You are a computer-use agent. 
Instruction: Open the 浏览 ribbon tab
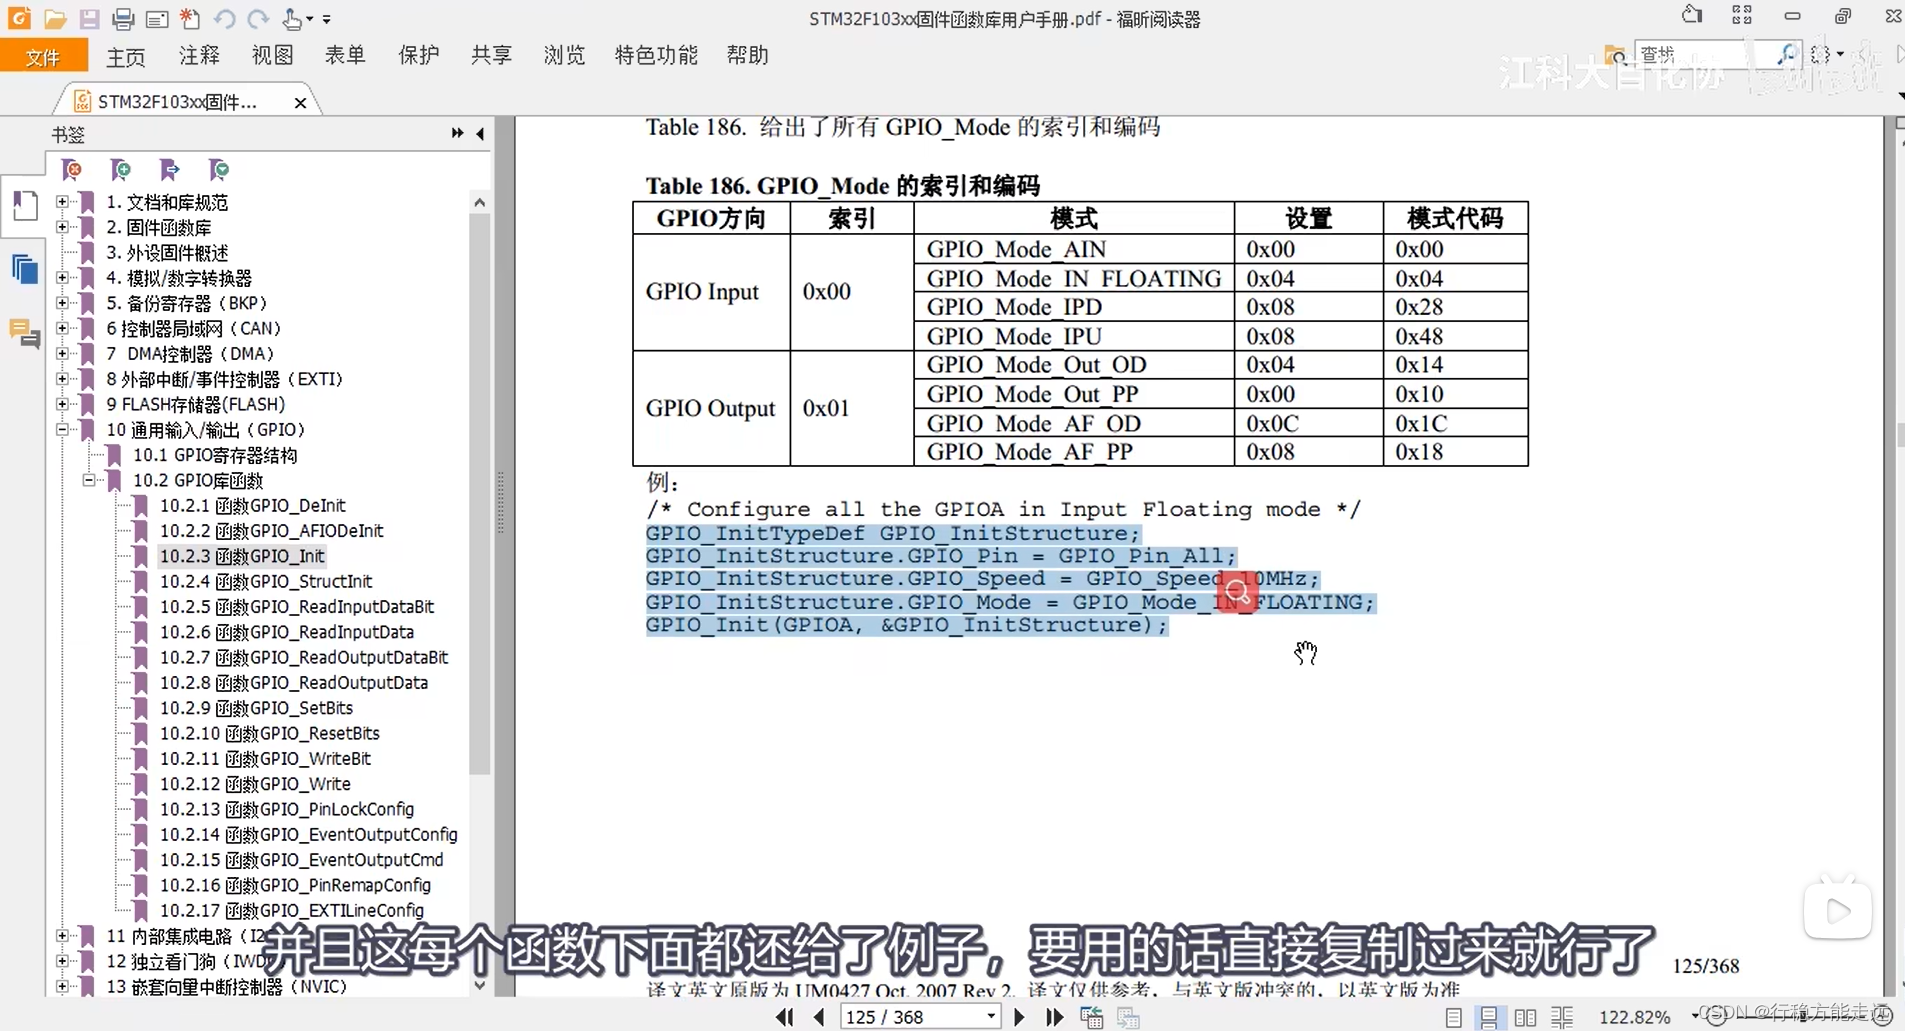tap(564, 55)
